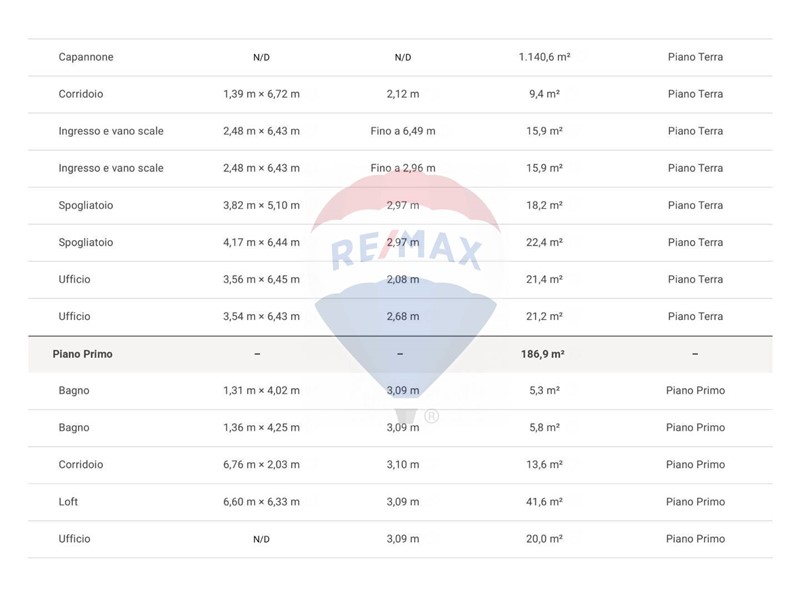Select the Ufficio dimensions 3,56 m × 6,45 m
This screenshot has height=600, width=800.
(261, 279)
